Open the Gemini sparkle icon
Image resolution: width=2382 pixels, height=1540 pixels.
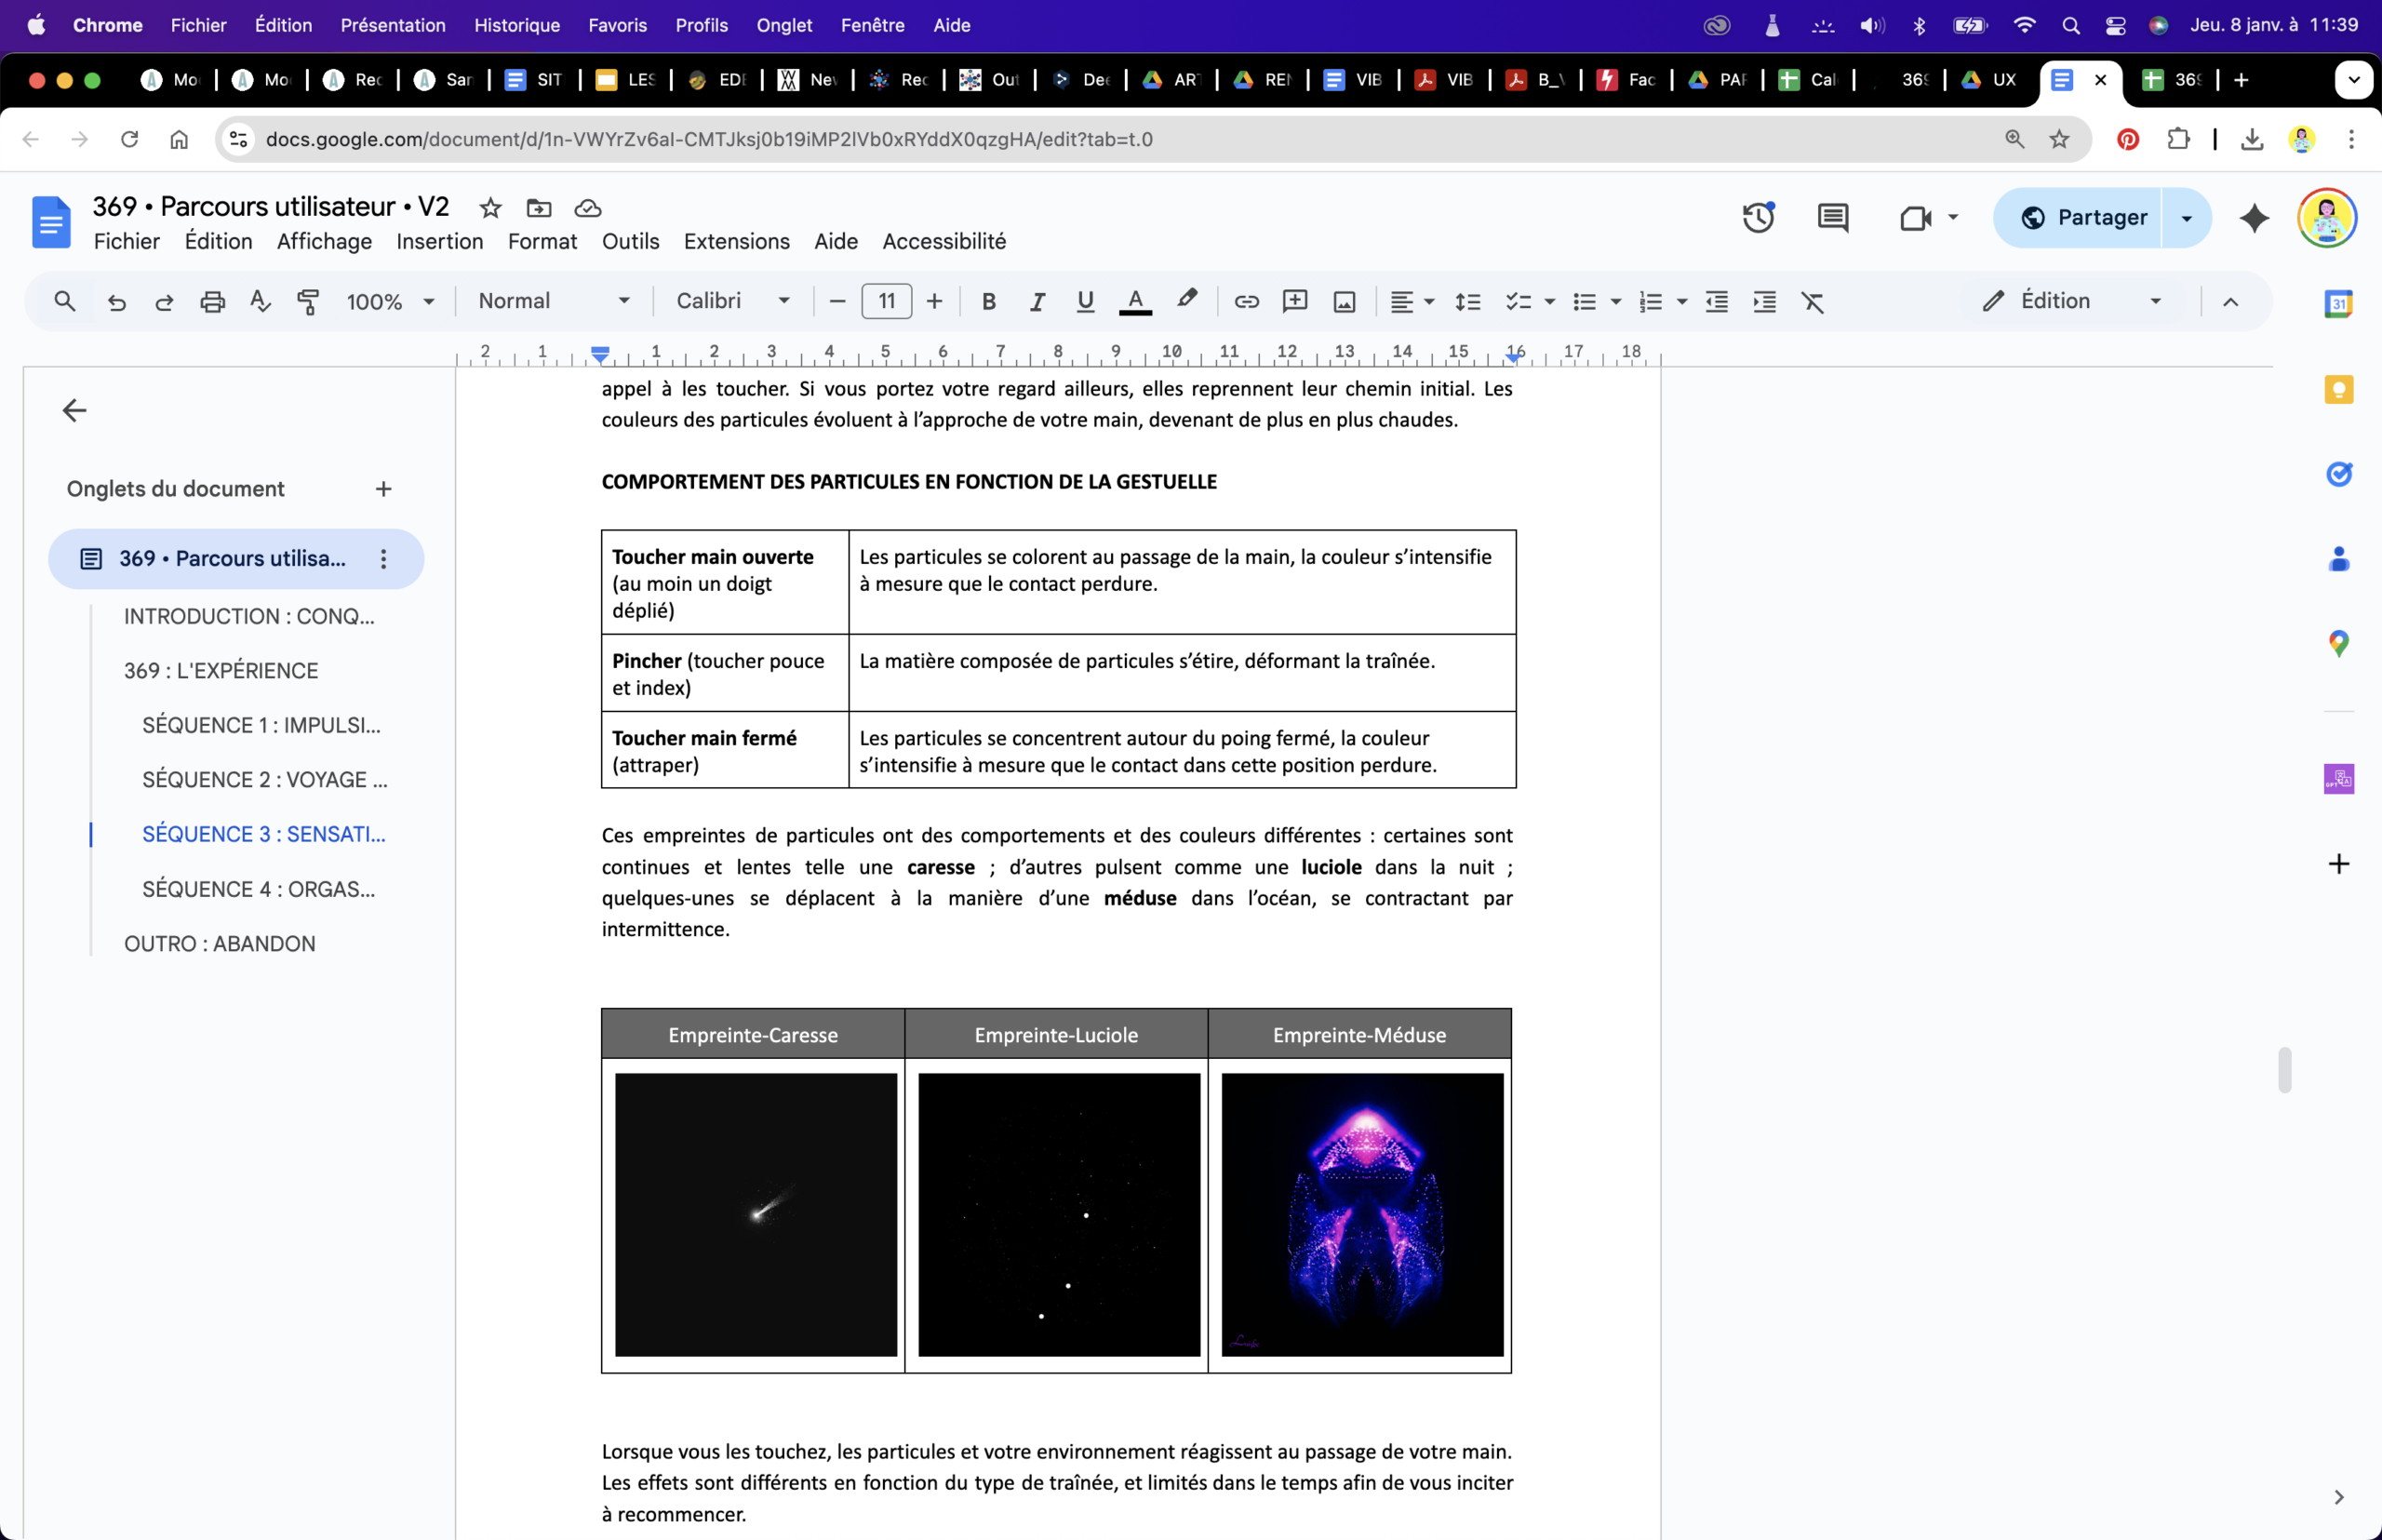2254,217
